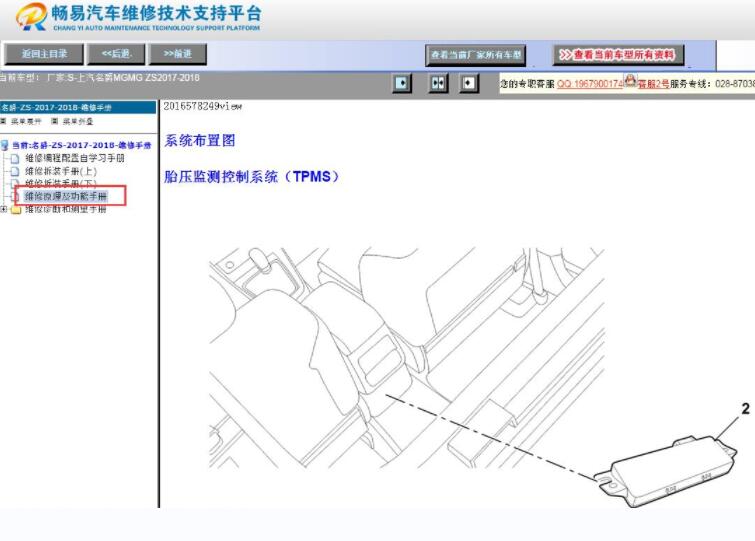
Task: Open 查看当前车型所有资料 button
Action: [x=618, y=55]
